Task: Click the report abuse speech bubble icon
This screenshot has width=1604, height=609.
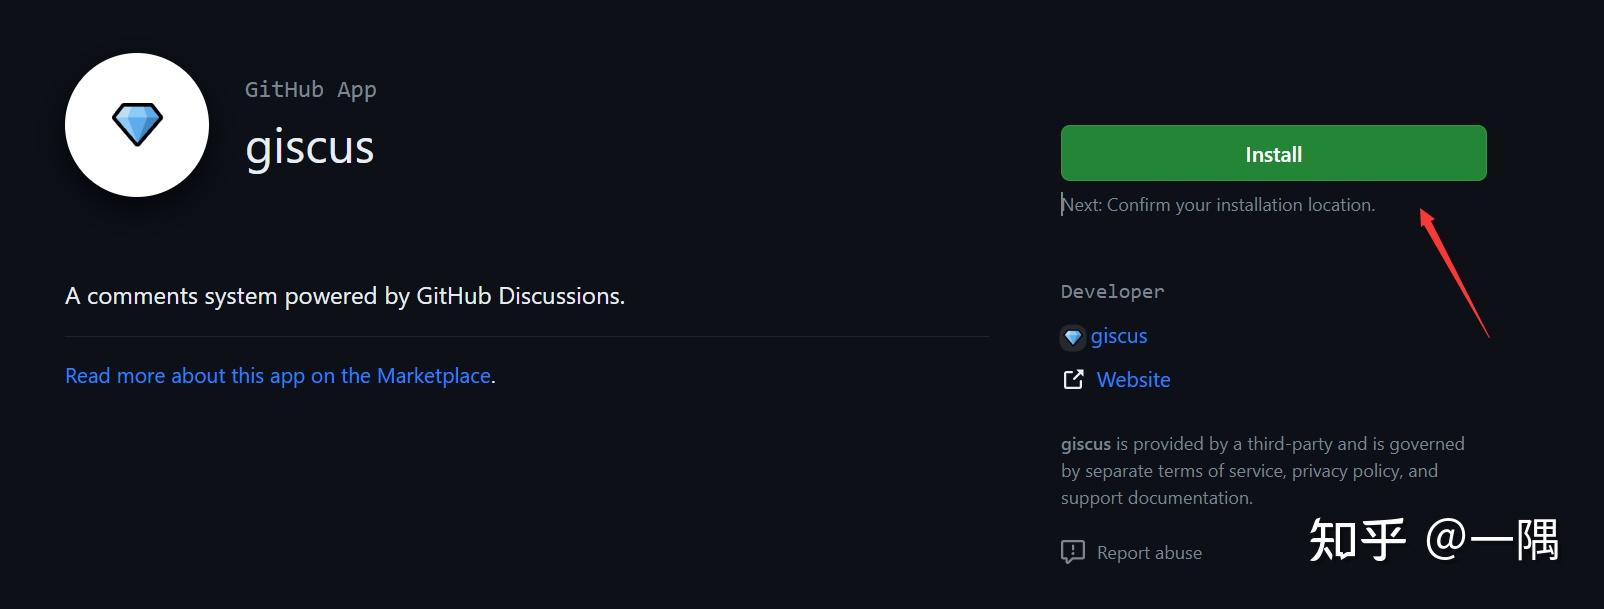Action: tap(1072, 552)
